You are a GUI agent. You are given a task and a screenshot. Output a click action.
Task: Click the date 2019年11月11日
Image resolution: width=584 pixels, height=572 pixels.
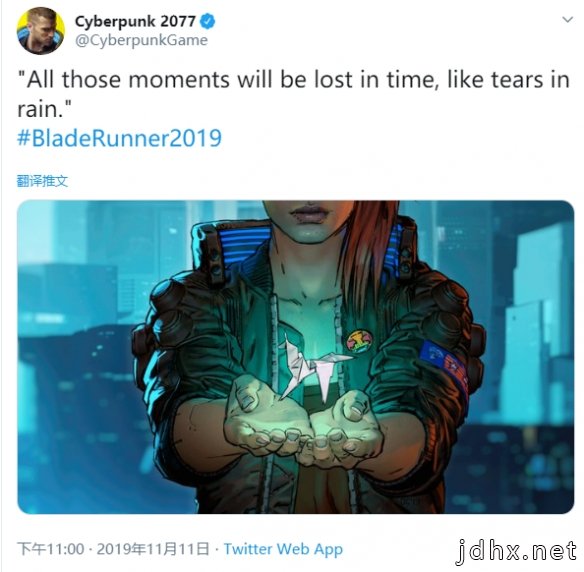click(x=153, y=549)
